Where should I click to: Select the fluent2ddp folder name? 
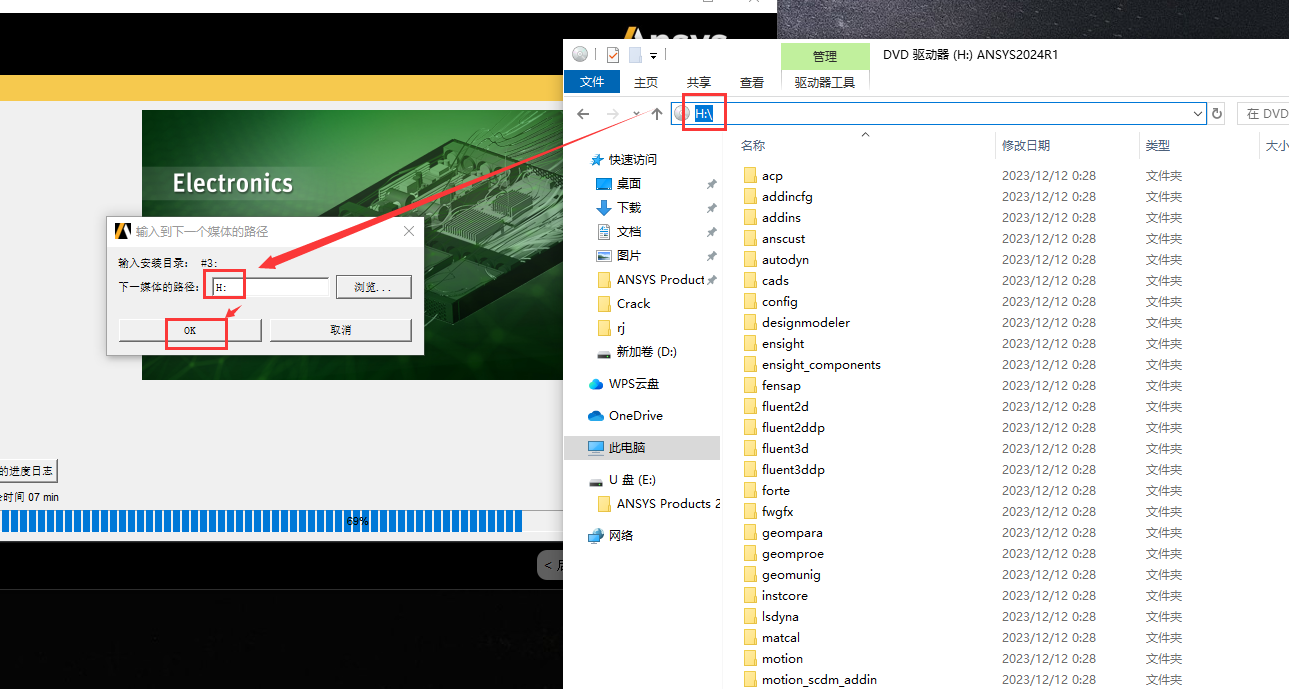793,428
